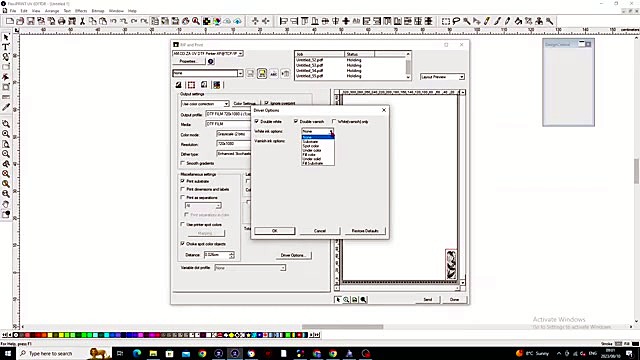This screenshot has width=640, height=360.
Task: Choose Spot color in White ink options list
Action: [318, 146]
